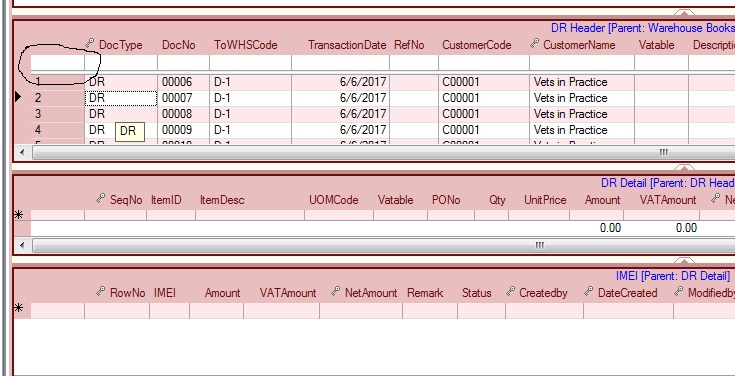Click the TransactionDate filter input cell
The image size is (735, 376).
340,62
